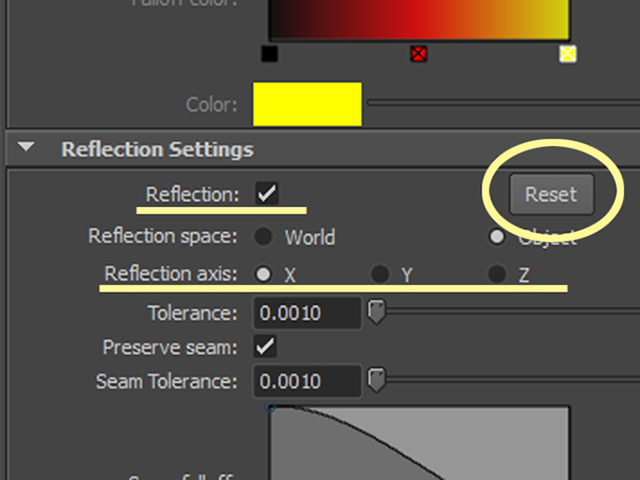640x480 pixels.
Task: Choose Z reflection axis
Action: (x=497, y=274)
